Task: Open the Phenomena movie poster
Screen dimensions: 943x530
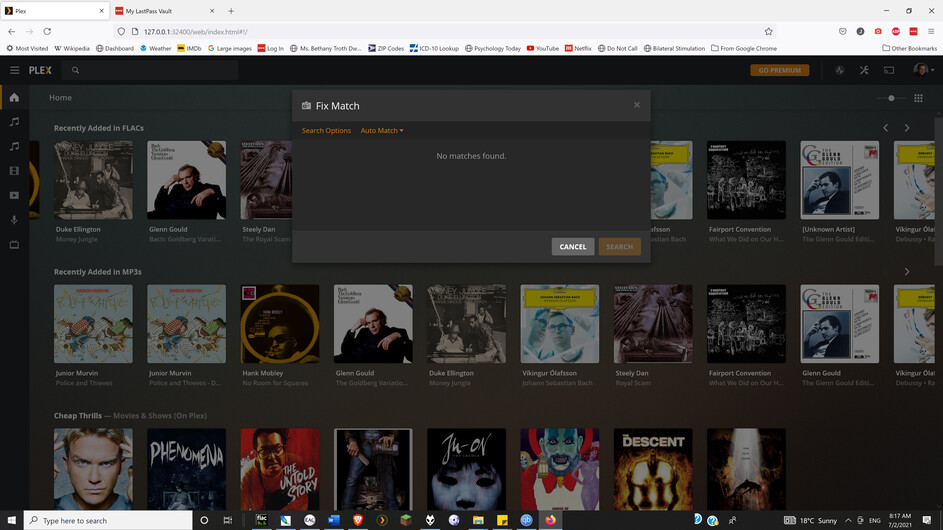Action: (186, 469)
